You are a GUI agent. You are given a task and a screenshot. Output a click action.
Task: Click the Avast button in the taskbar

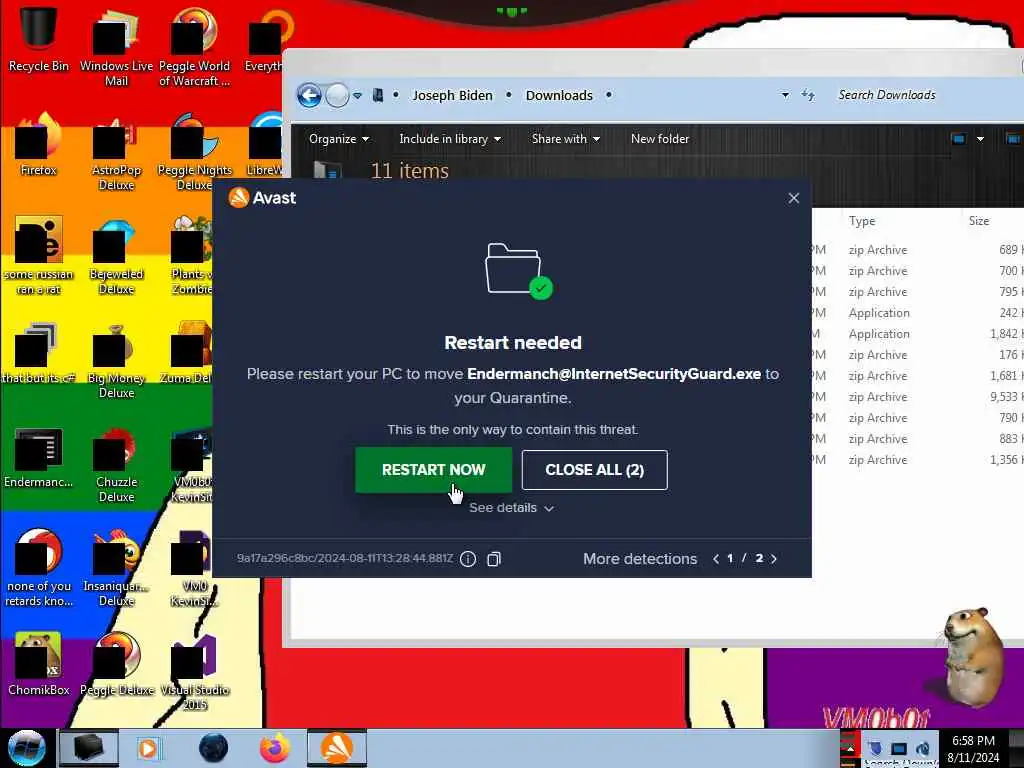[x=336, y=748]
